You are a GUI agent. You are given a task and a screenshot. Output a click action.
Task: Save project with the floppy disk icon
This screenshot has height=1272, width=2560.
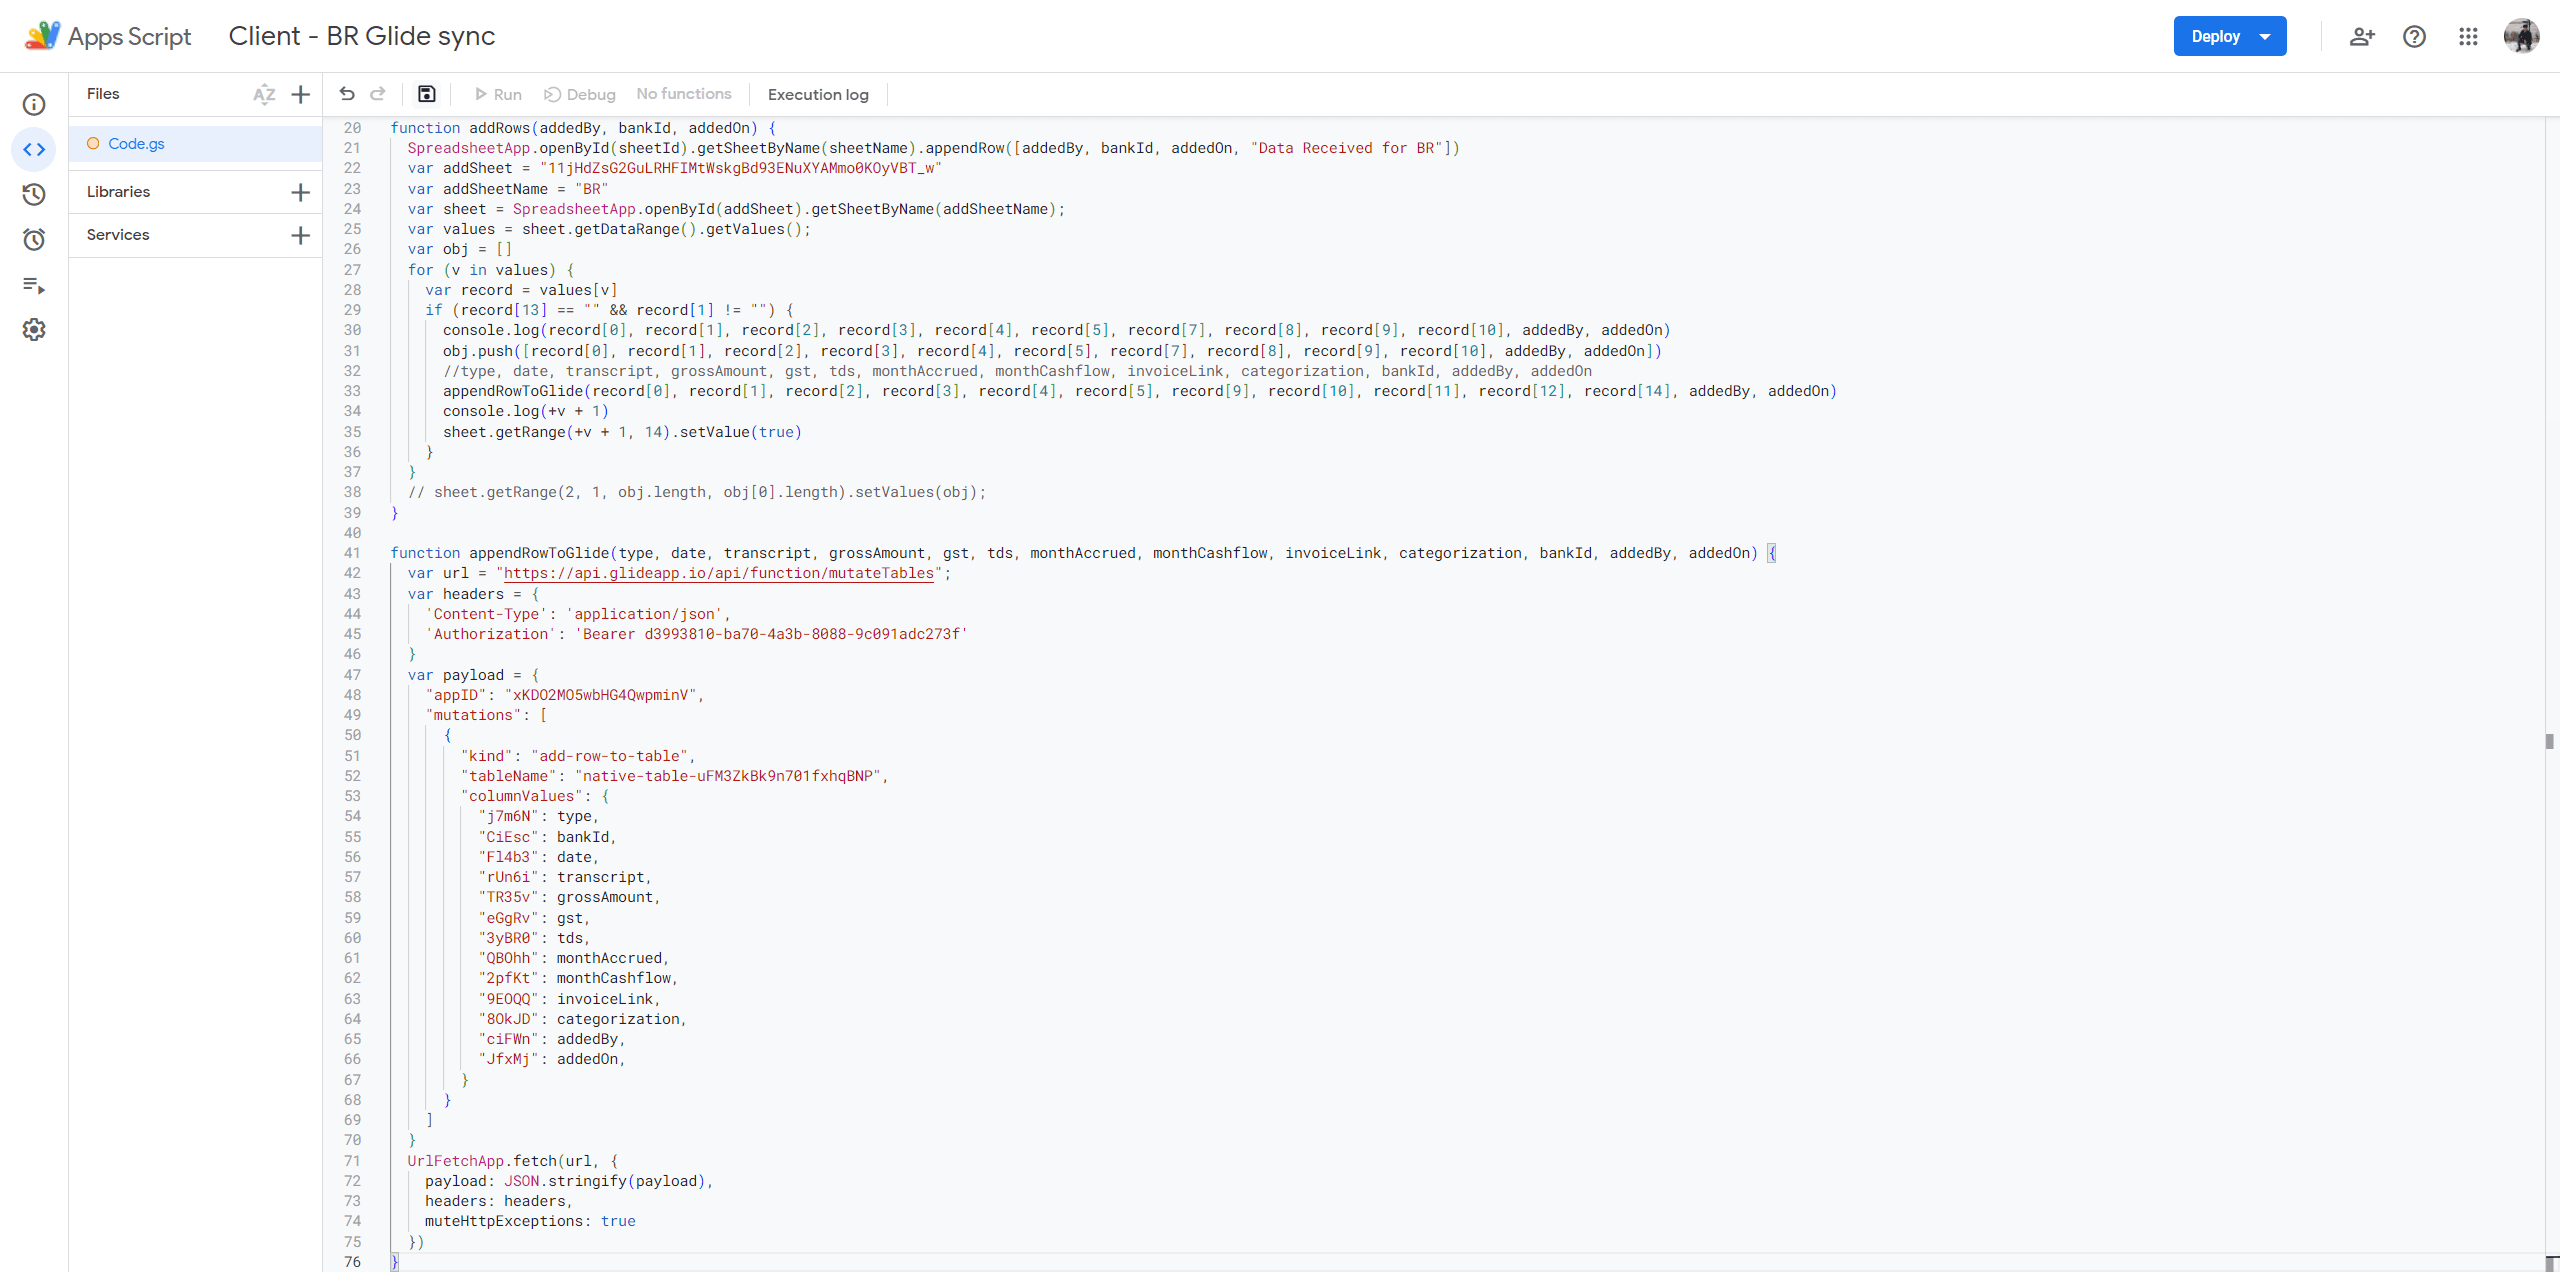pyautogui.click(x=427, y=94)
